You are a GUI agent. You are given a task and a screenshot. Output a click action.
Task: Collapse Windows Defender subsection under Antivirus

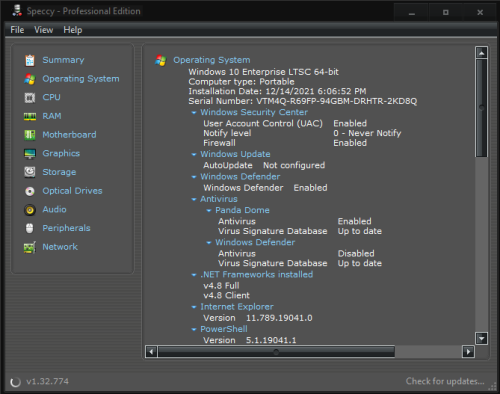pos(209,243)
